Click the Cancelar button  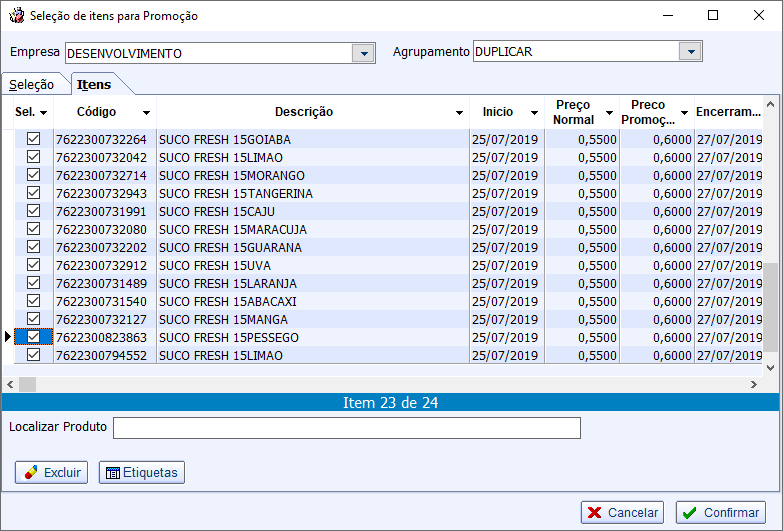pyautogui.click(x=622, y=512)
